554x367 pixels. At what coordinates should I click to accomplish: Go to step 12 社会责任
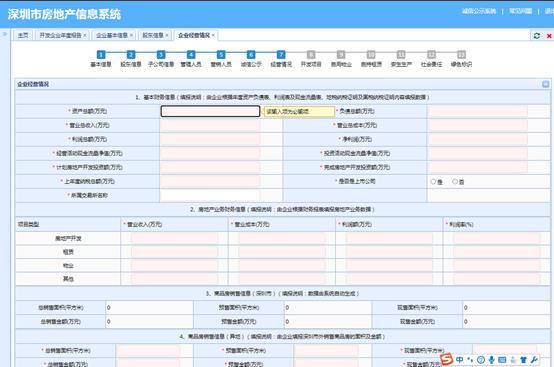pos(431,59)
